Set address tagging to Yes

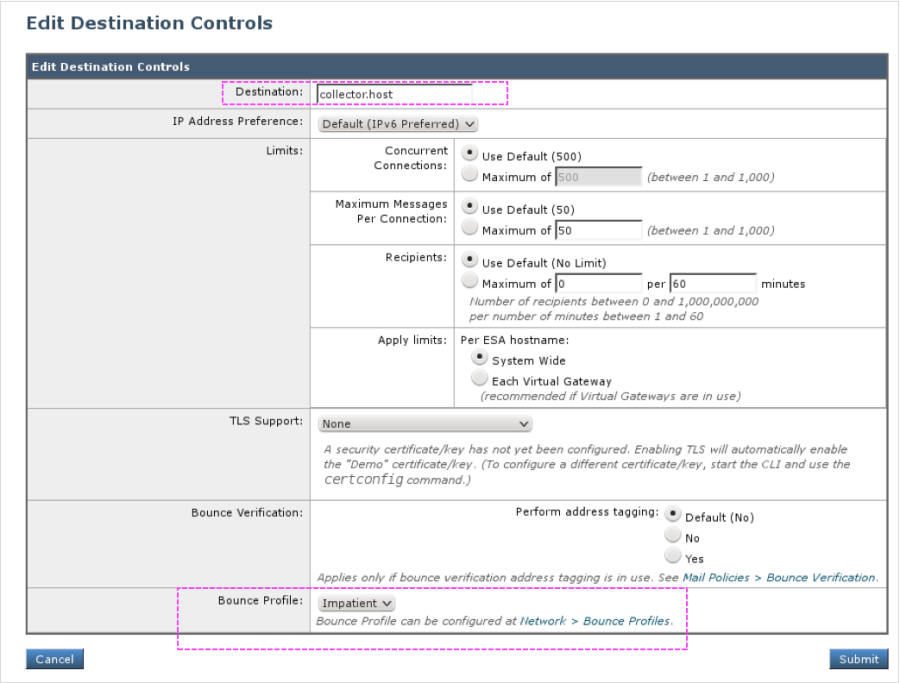point(673,557)
